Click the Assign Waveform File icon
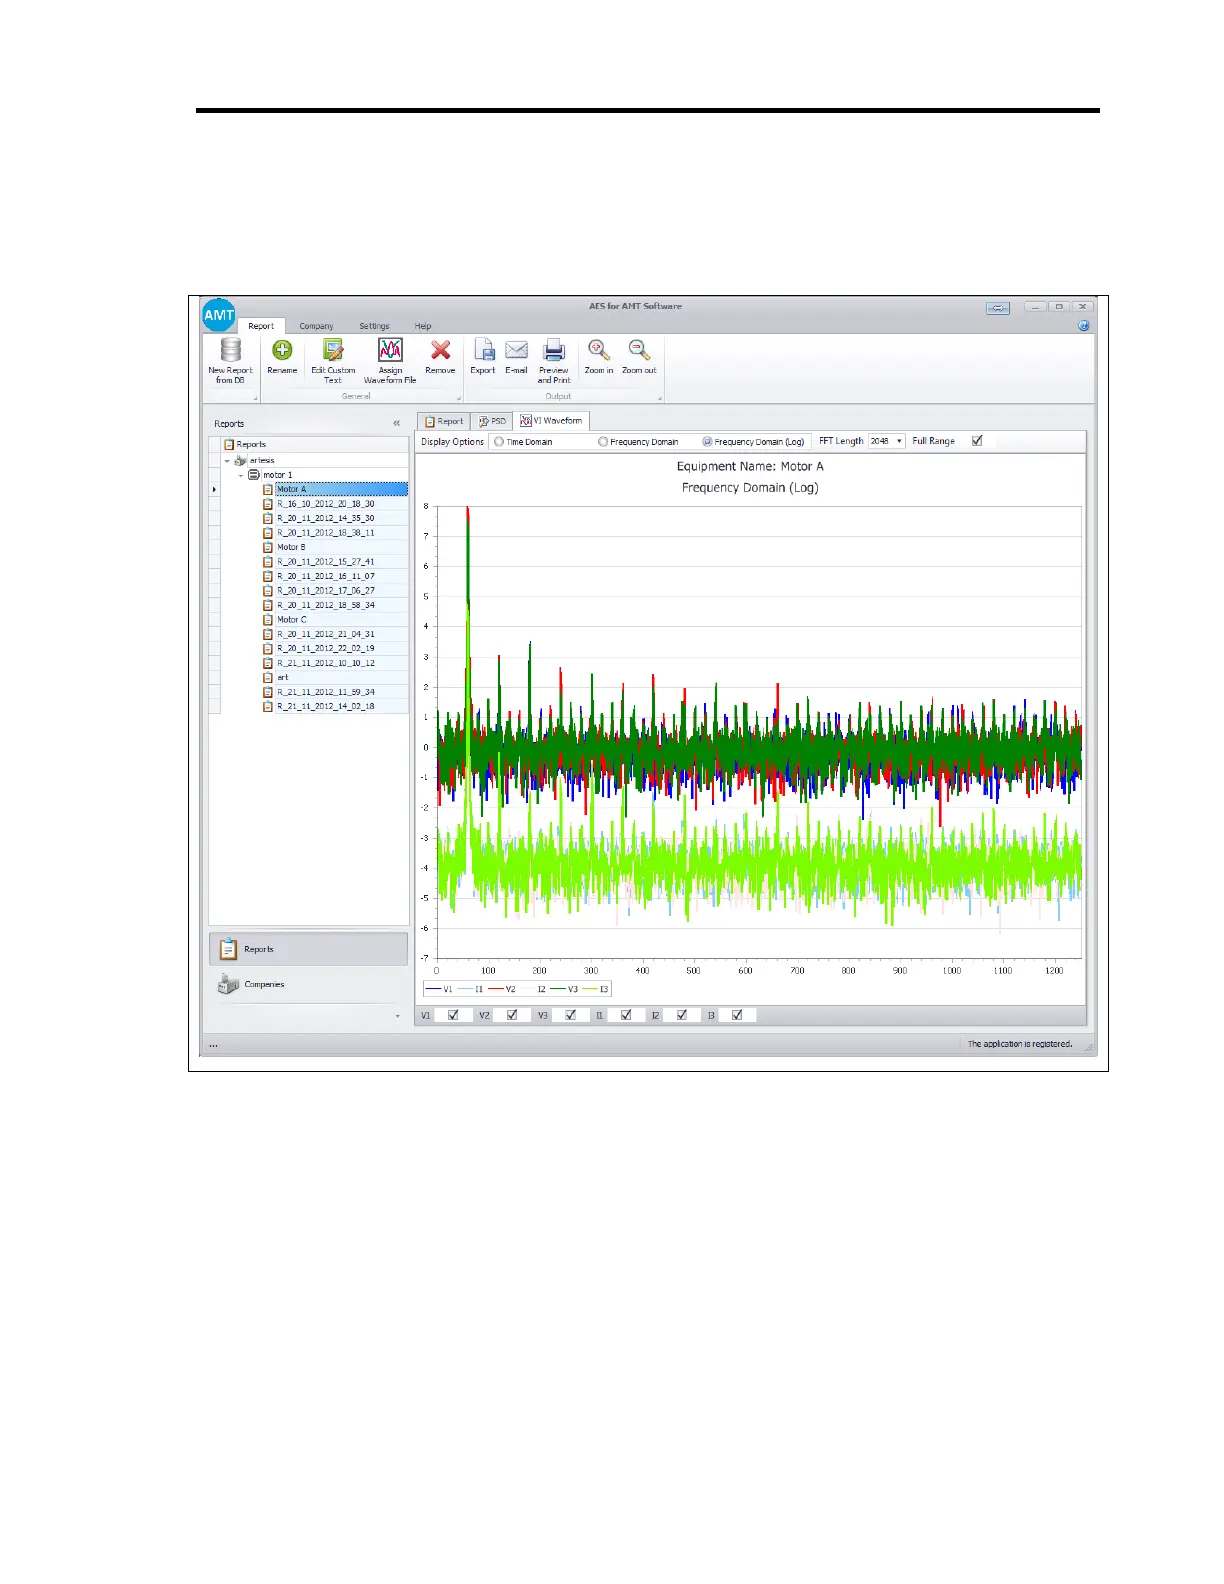 pyautogui.click(x=390, y=351)
